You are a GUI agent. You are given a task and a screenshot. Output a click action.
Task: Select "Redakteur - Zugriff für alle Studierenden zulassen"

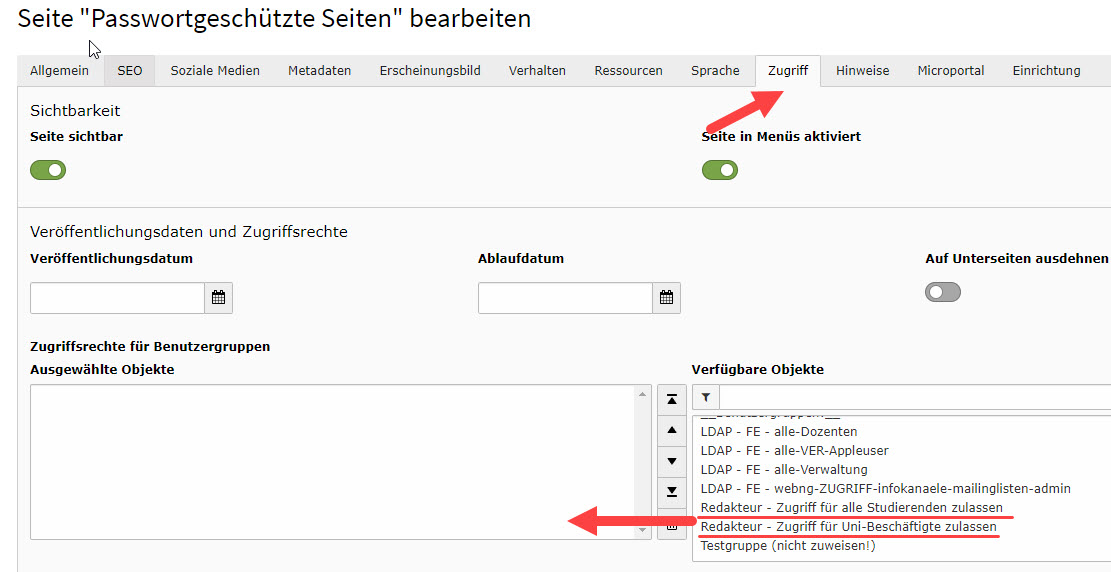(x=851, y=508)
